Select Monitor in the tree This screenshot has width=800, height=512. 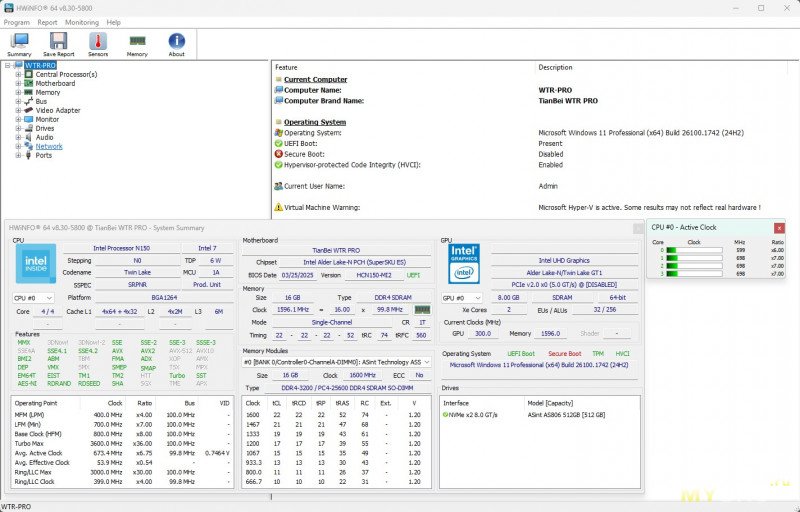(x=47, y=119)
